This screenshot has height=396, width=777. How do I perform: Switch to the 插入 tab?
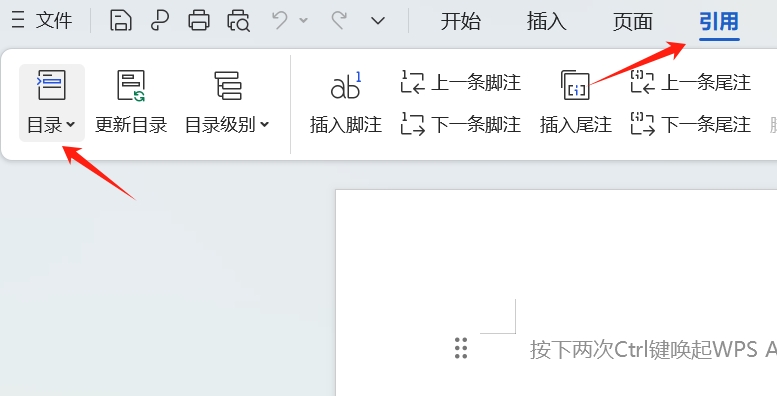[546, 21]
